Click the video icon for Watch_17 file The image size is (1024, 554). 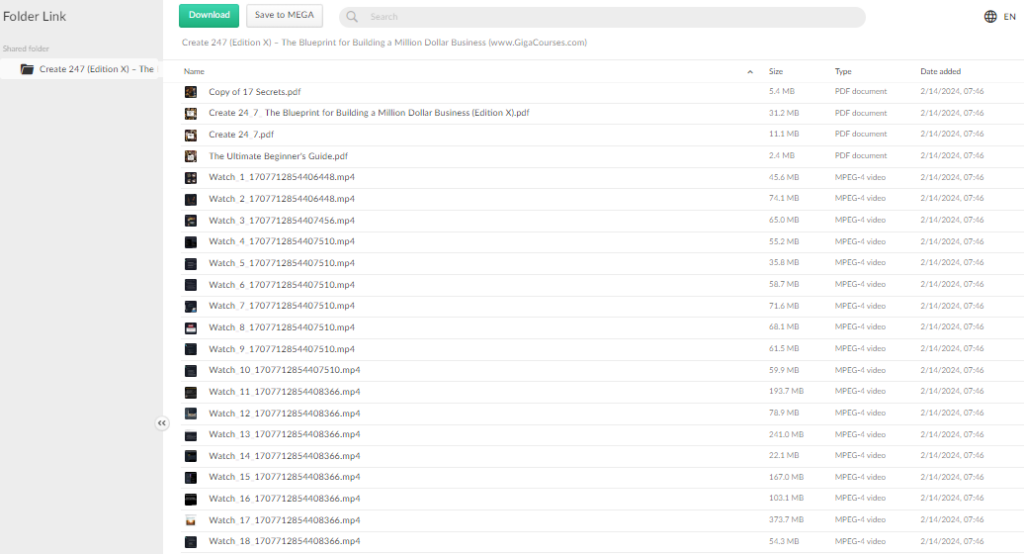pyautogui.click(x=190, y=521)
